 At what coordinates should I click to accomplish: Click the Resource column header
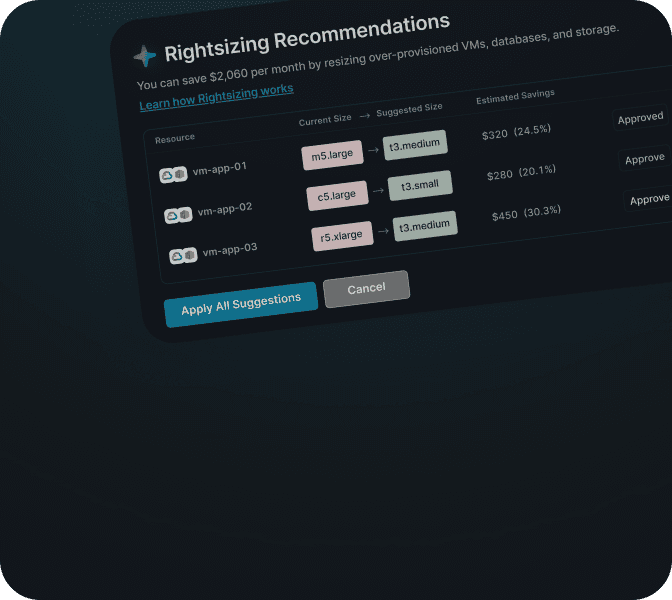pyautogui.click(x=174, y=138)
